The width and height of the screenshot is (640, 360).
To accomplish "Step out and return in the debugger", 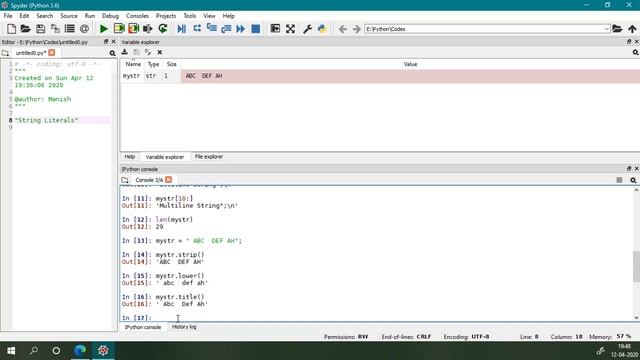I will (x=226, y=29).
